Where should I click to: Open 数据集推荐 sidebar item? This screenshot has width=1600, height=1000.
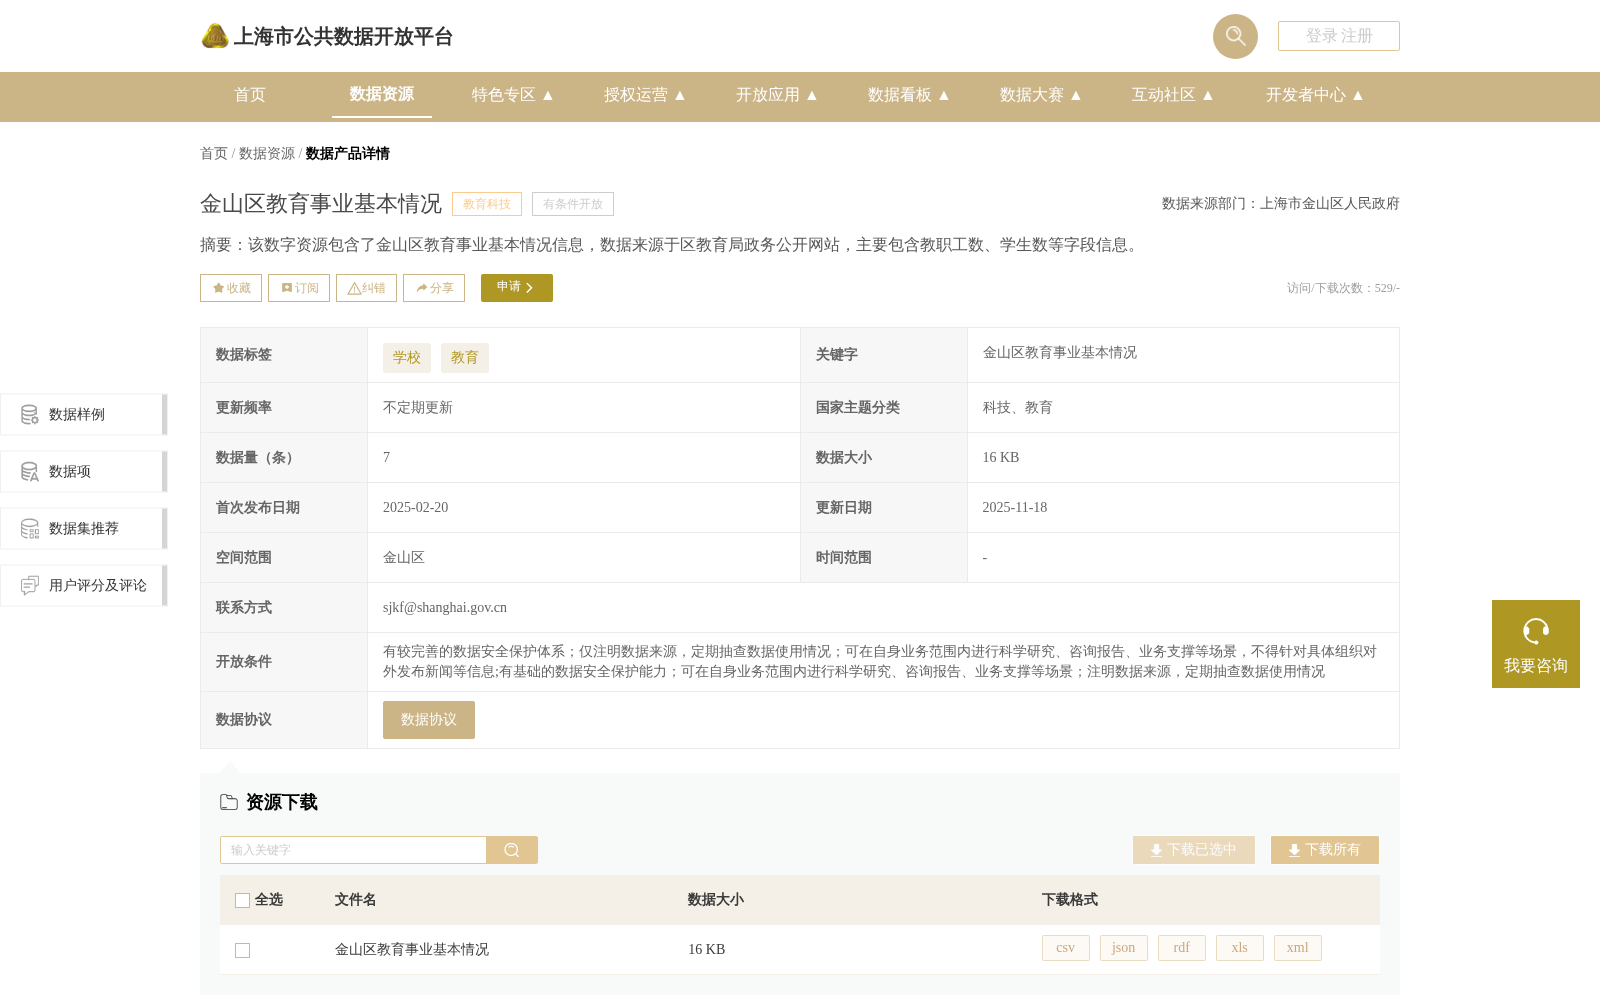[x=84, y=528]
